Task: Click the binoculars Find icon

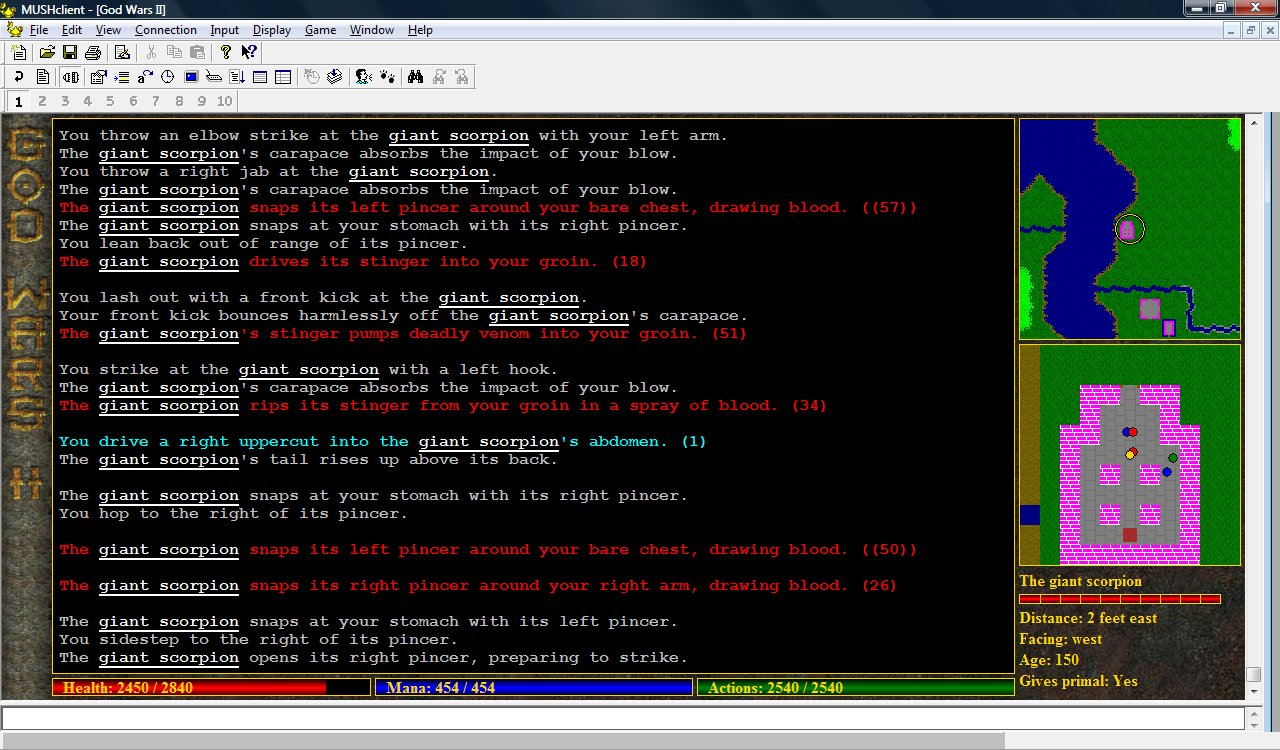Action: 415,77
